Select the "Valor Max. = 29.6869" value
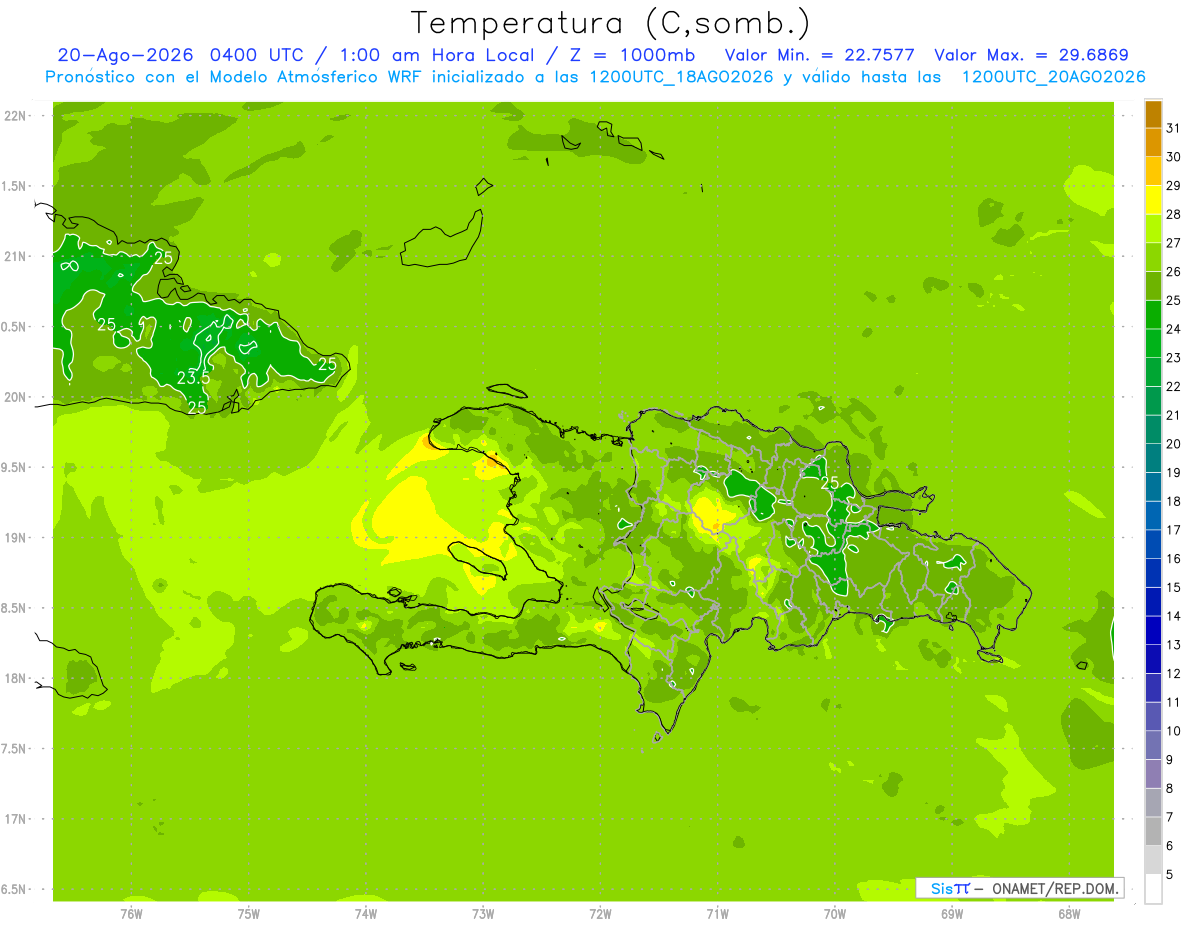The image size is (1200, 927). (1031, 55)
